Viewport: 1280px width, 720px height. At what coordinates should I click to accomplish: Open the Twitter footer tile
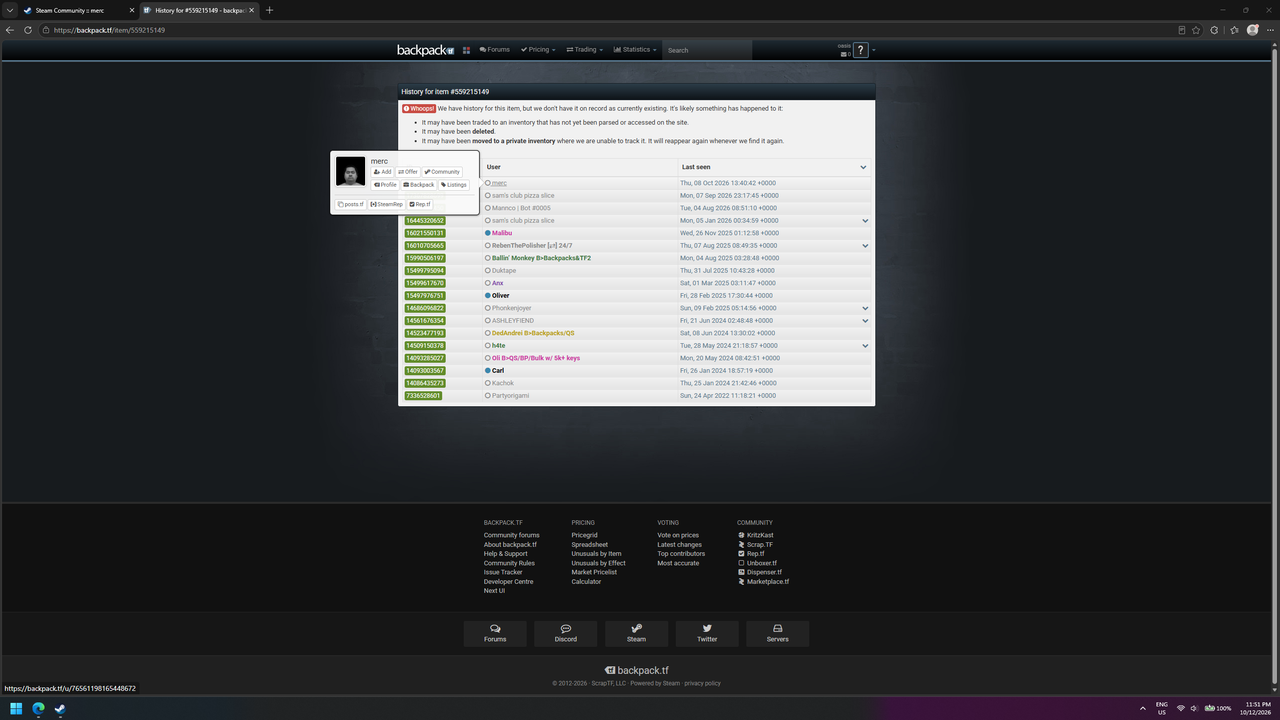coord(707,633)
